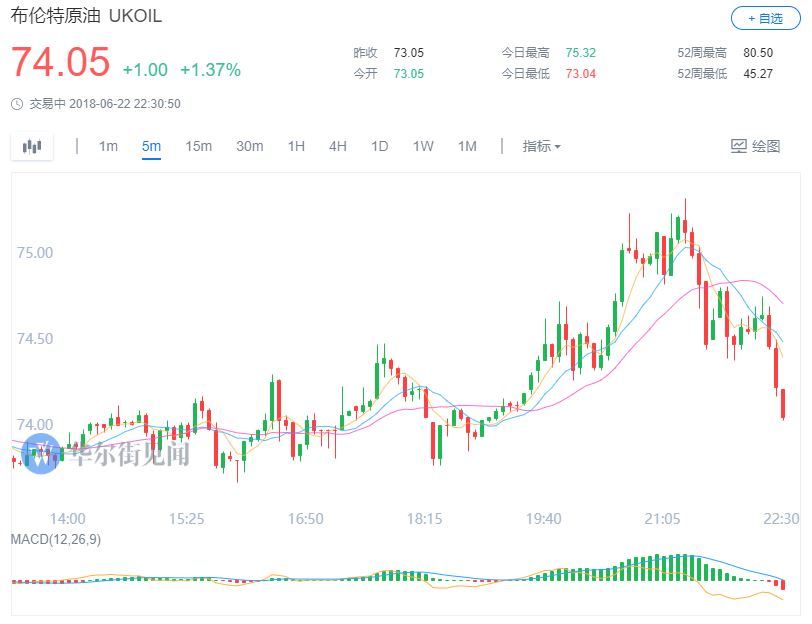Select the 30m timeframe option
The width and height of the screenshot is (812, 624).
point(249,145)
